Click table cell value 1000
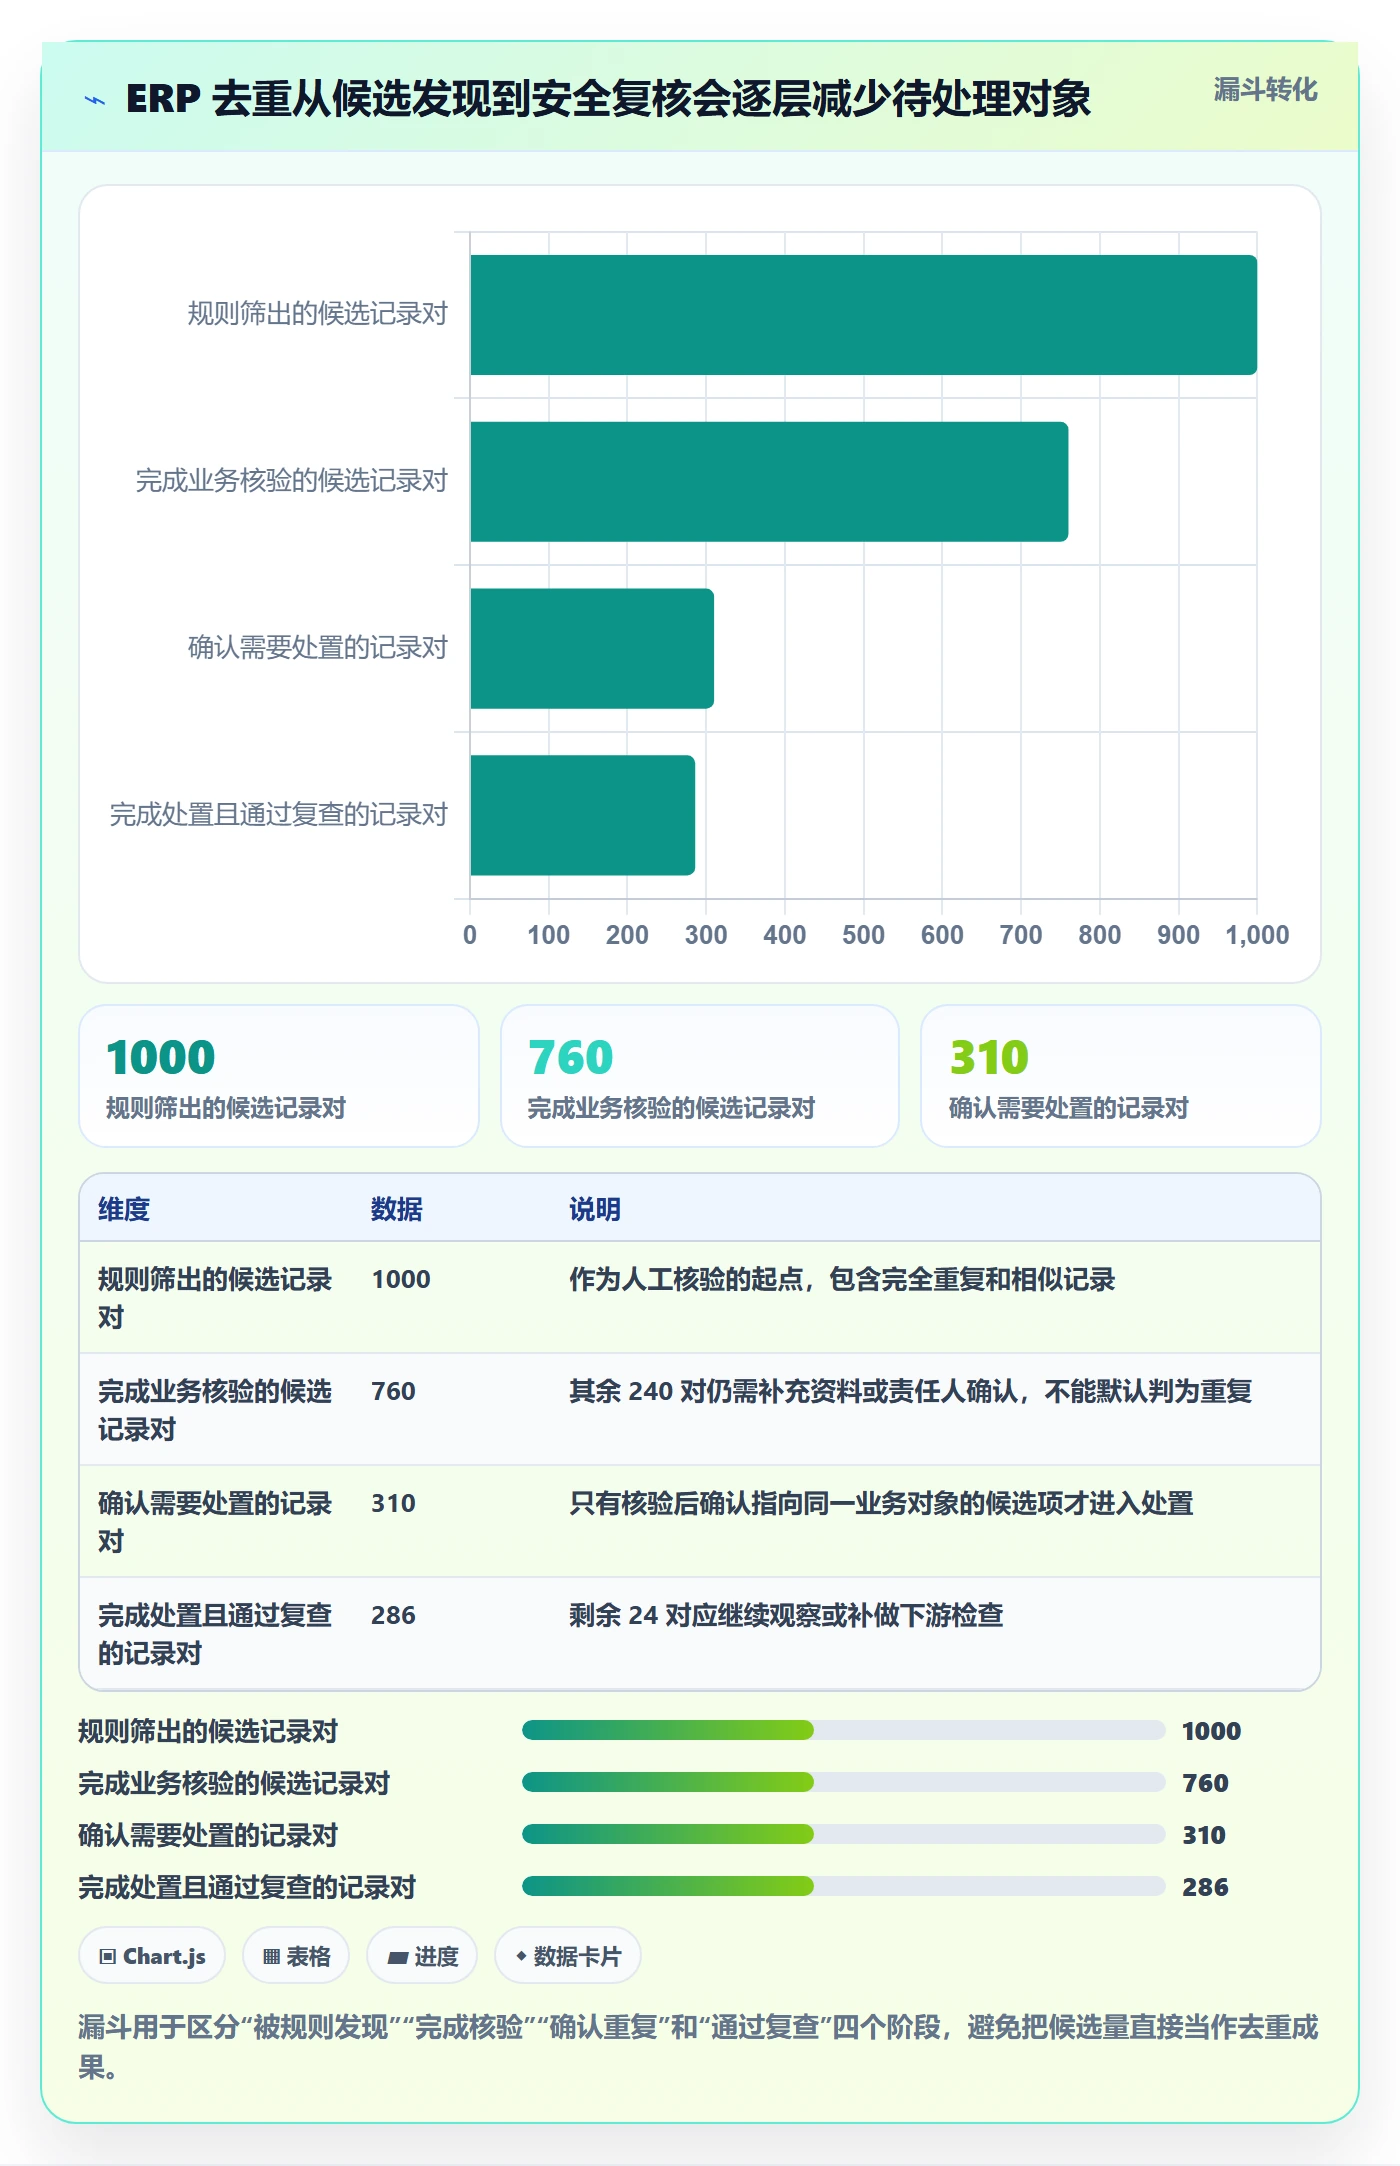Image resolution: width=1400 pixels, height=2166 pixels. click(401, 1279)
